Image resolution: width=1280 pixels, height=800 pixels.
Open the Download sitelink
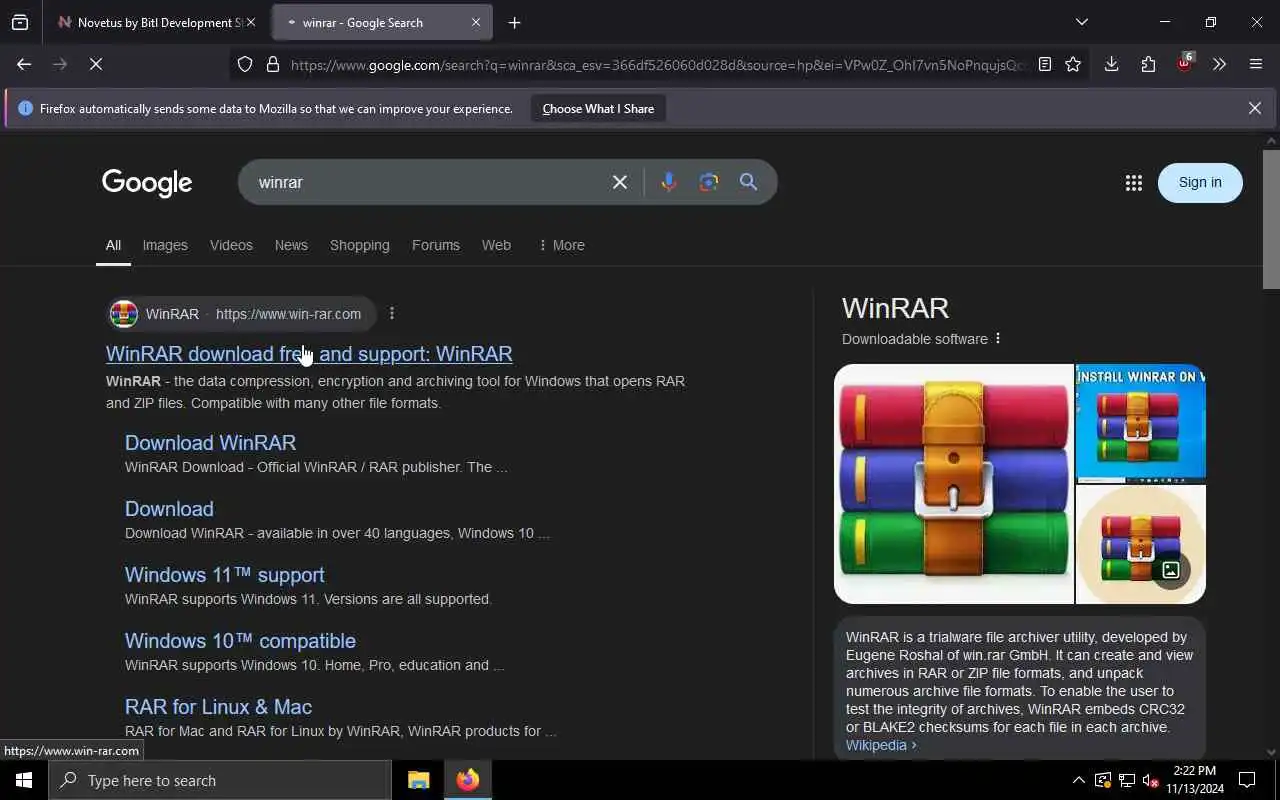click(x=169, y=508)
